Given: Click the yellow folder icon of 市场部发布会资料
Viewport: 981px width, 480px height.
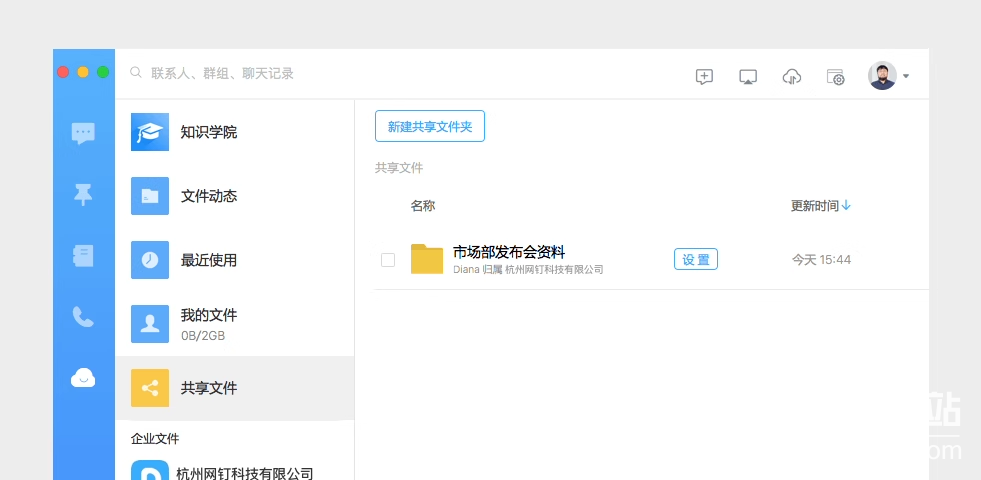Looking at the screenshot, I should [x=427, y=259].
